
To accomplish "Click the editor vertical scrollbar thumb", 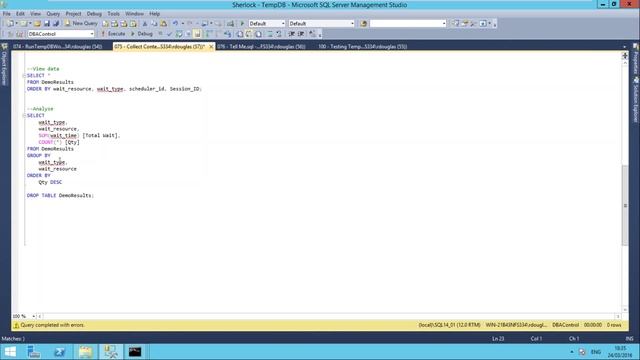I will (x=624, y=205).
